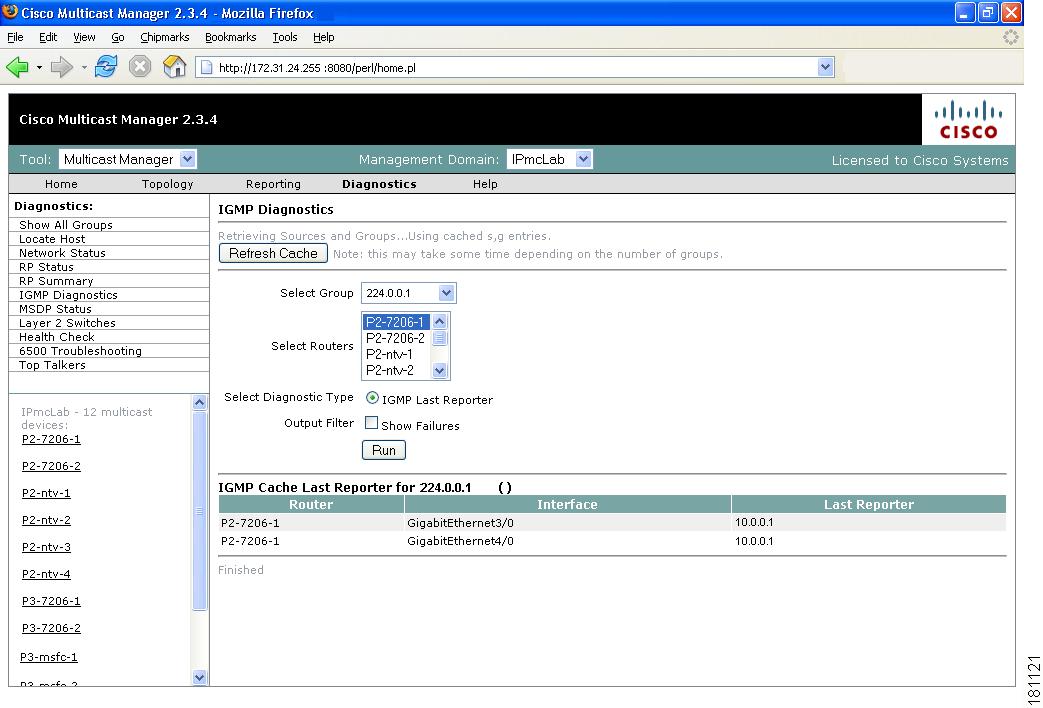Open the Locate Host link
Screen dimensions: 1043x708
52,239
